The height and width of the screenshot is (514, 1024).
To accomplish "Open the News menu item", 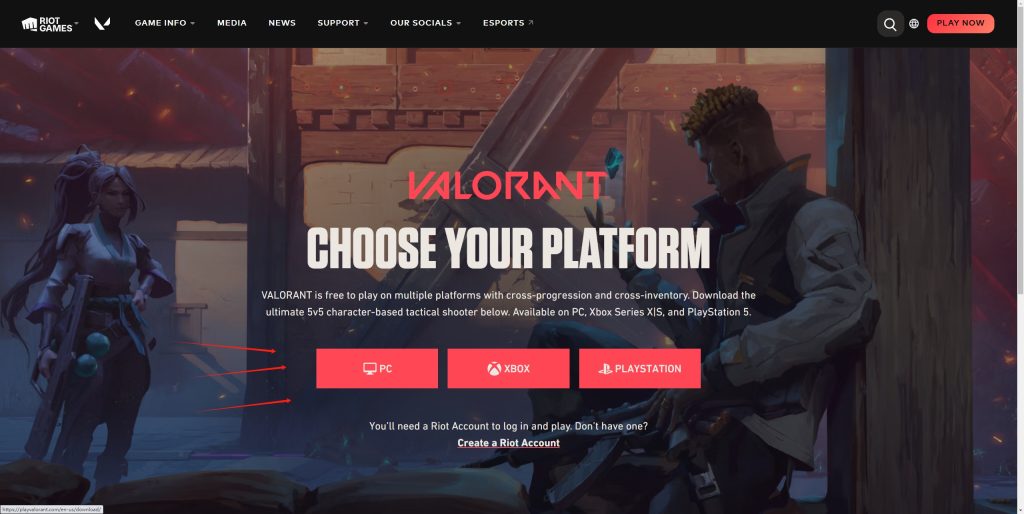I will tap(282, 23).
